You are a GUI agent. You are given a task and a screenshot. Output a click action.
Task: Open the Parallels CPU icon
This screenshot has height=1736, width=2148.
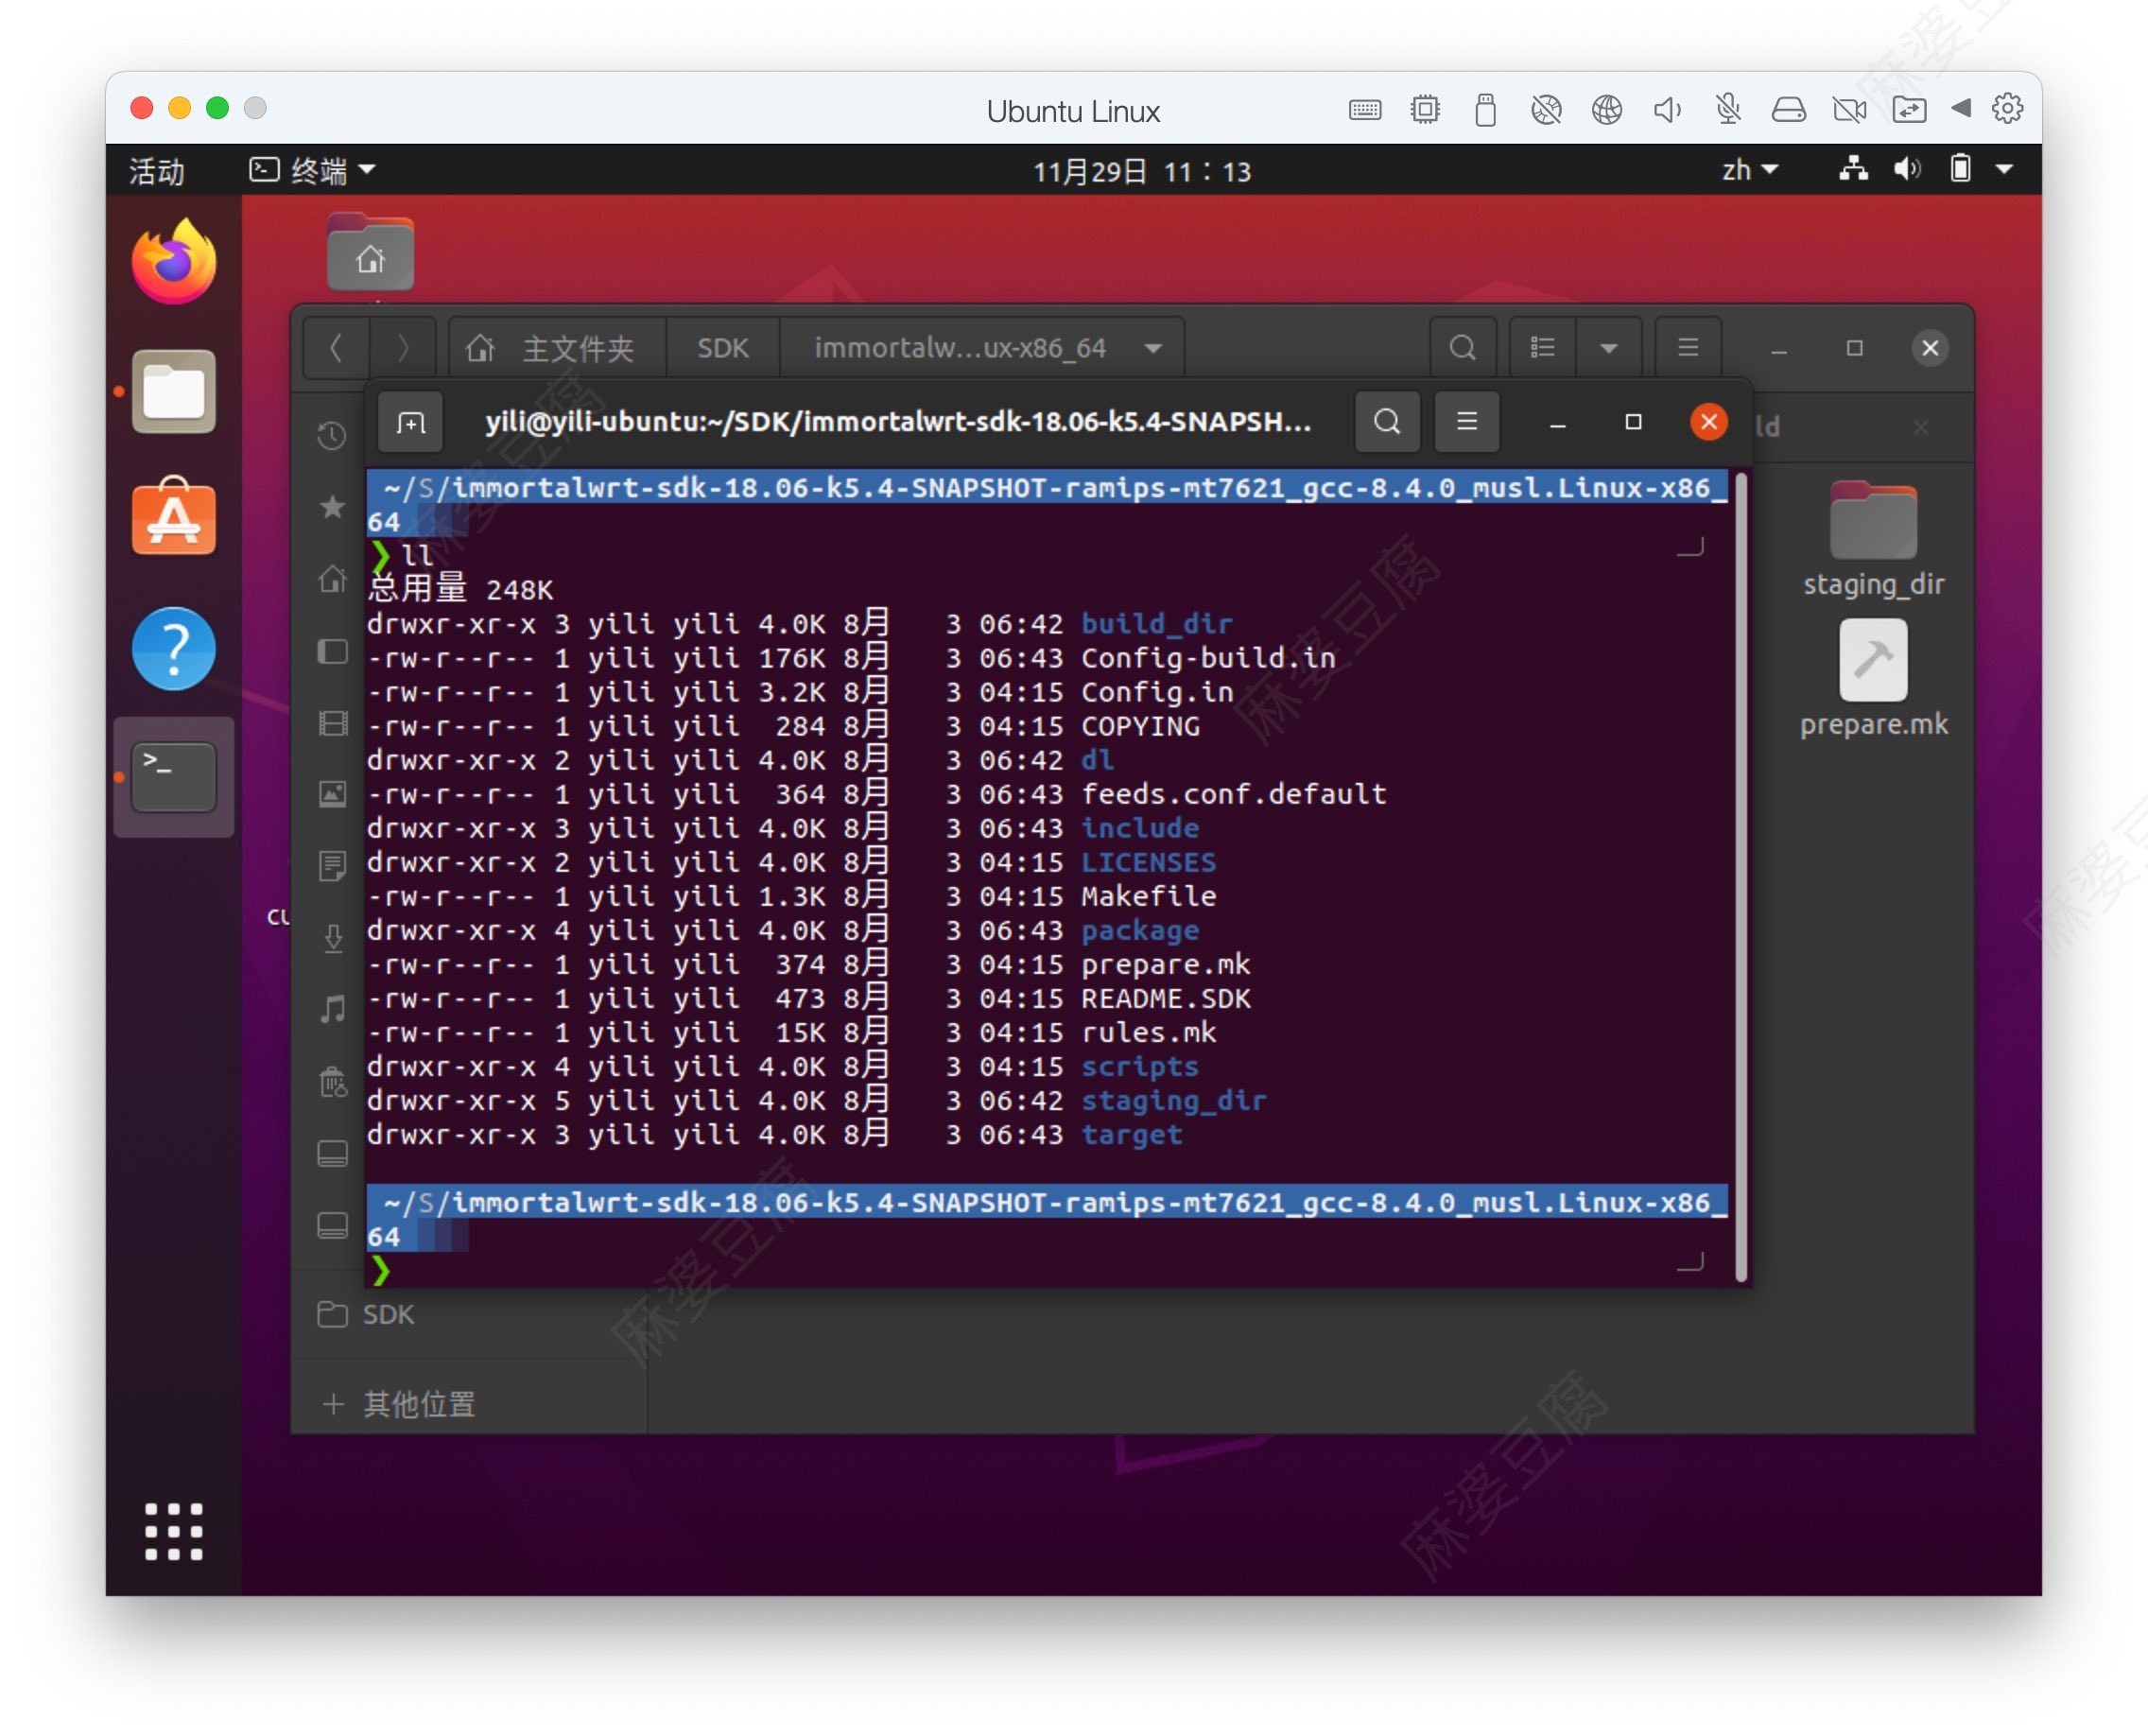(1425, 109)
